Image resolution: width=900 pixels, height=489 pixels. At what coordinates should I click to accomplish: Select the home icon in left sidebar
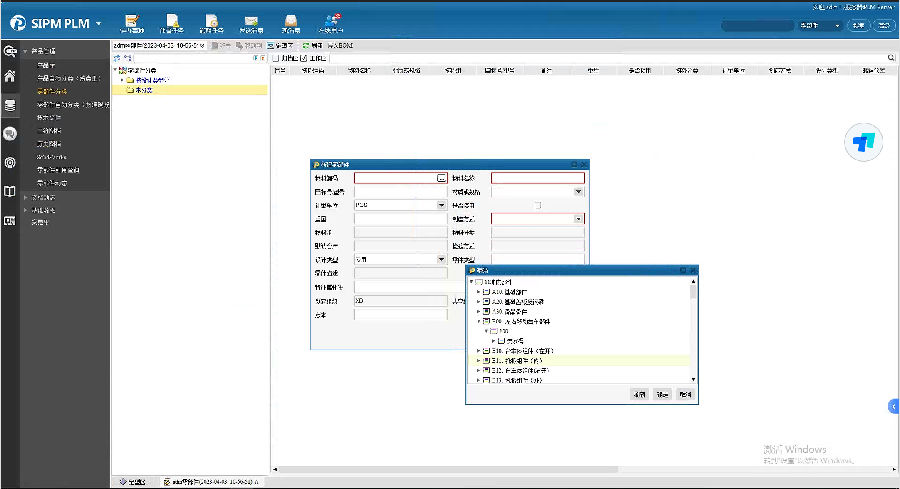click(x=9, y=76)
